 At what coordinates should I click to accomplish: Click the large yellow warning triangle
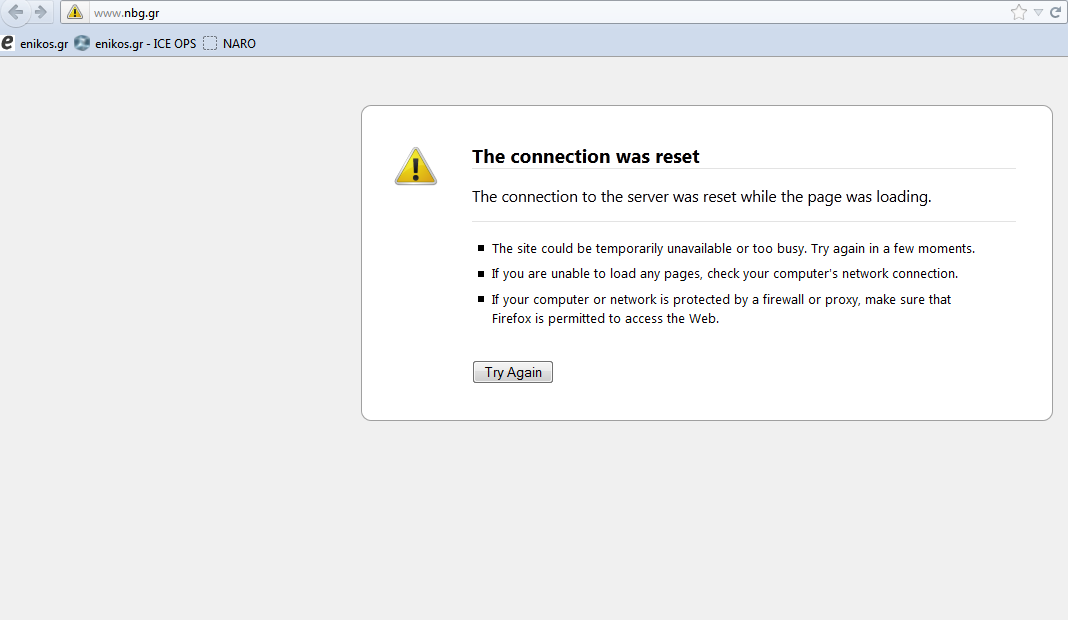point(415,166)
